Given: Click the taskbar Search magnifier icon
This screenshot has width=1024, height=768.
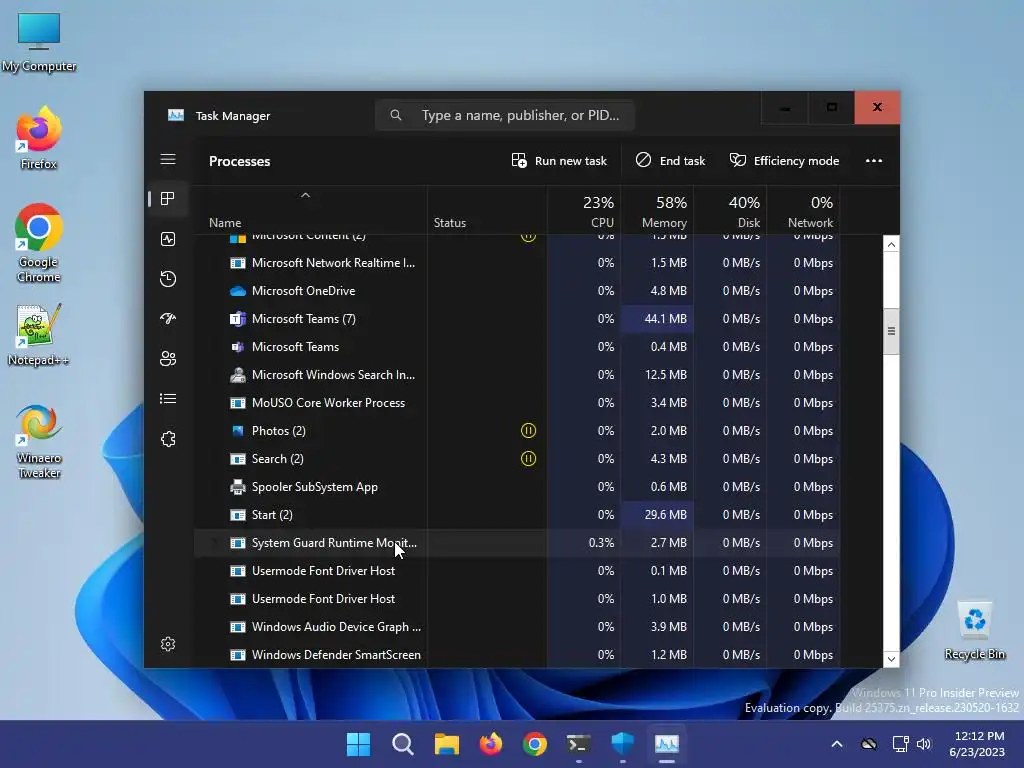Looking at the screenshot, I should pos(402,744).
